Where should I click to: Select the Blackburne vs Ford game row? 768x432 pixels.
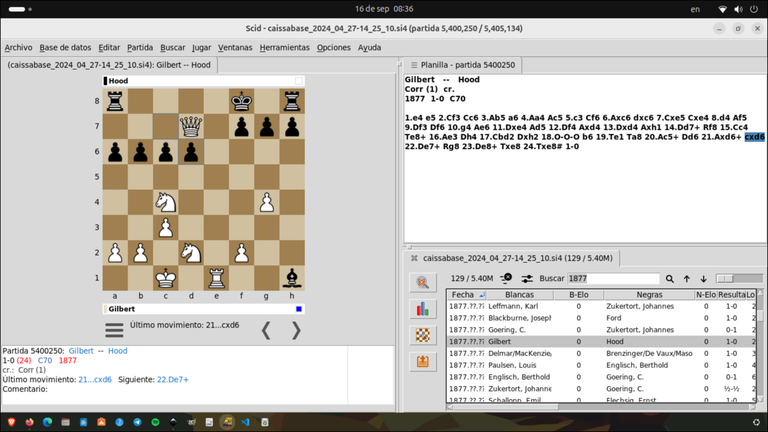[601, 318]
